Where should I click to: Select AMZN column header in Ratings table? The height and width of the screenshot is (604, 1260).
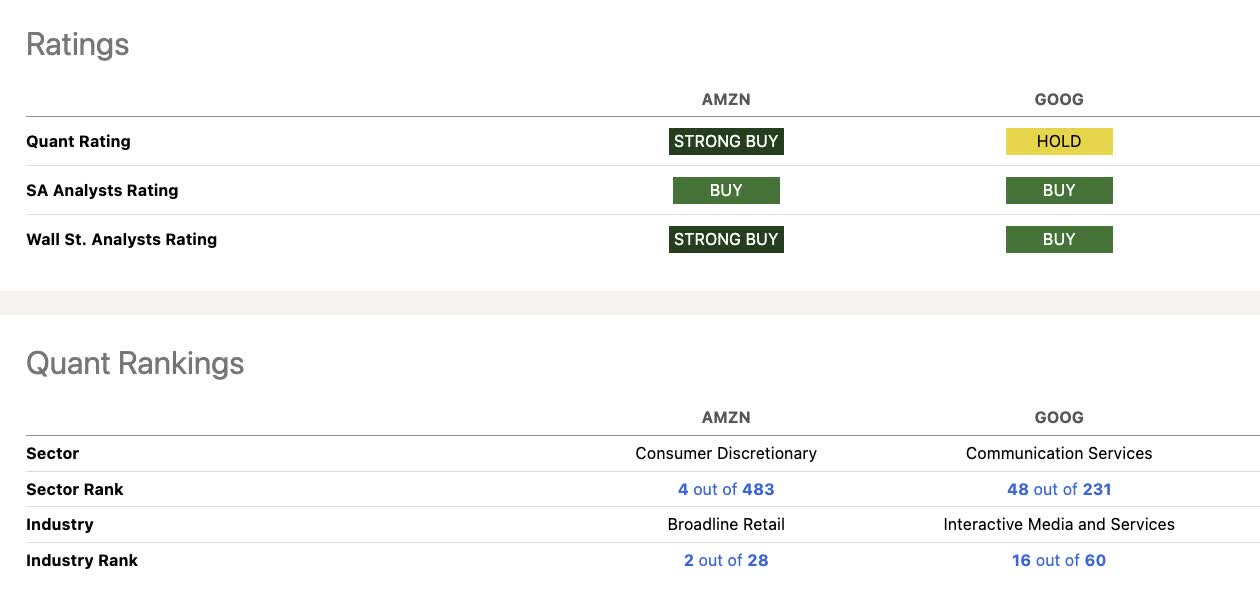(726, 99)
